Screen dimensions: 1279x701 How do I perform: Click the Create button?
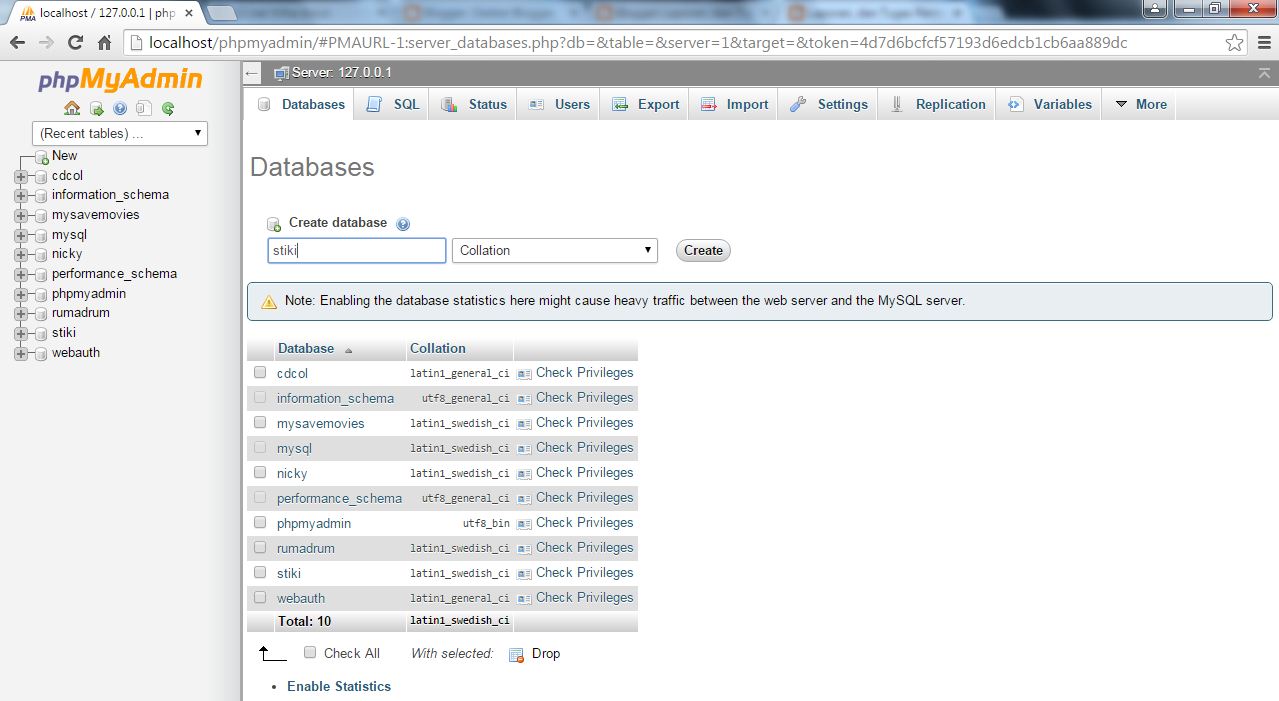[703, 251]
